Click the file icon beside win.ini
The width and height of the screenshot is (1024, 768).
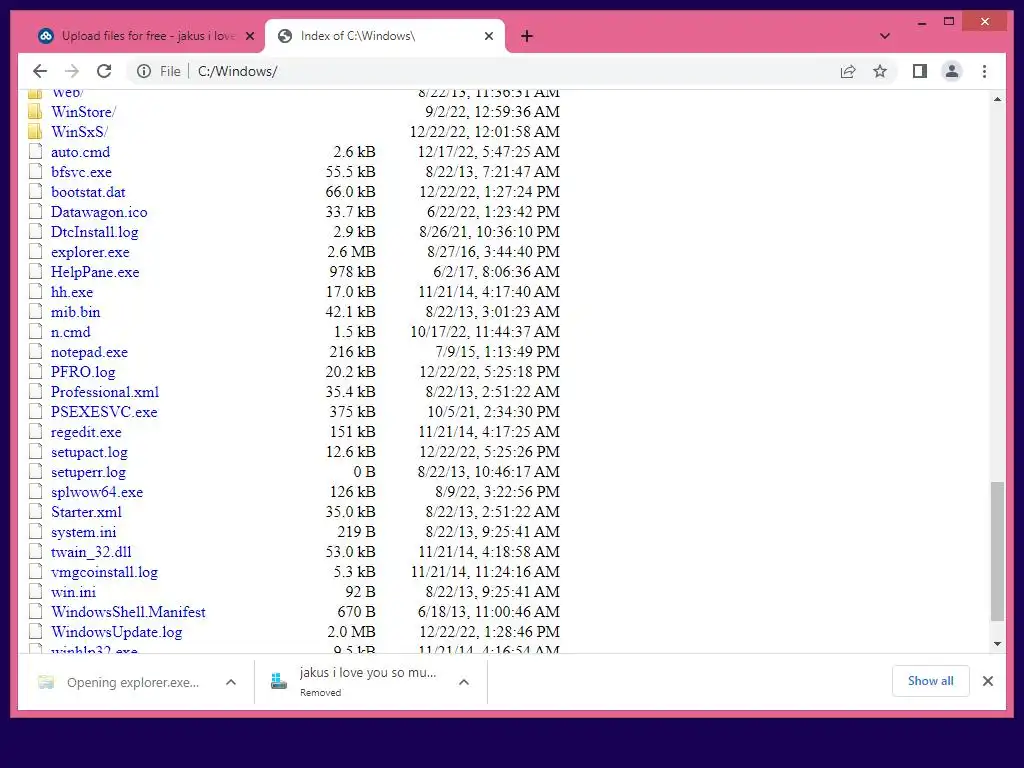[x=35, y=592]
